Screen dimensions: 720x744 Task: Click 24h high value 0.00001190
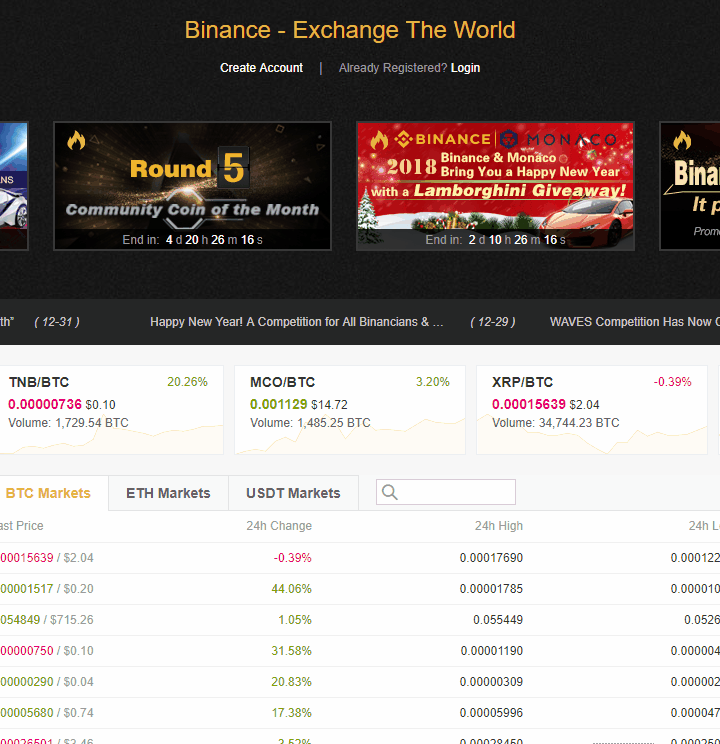point(492,651)
